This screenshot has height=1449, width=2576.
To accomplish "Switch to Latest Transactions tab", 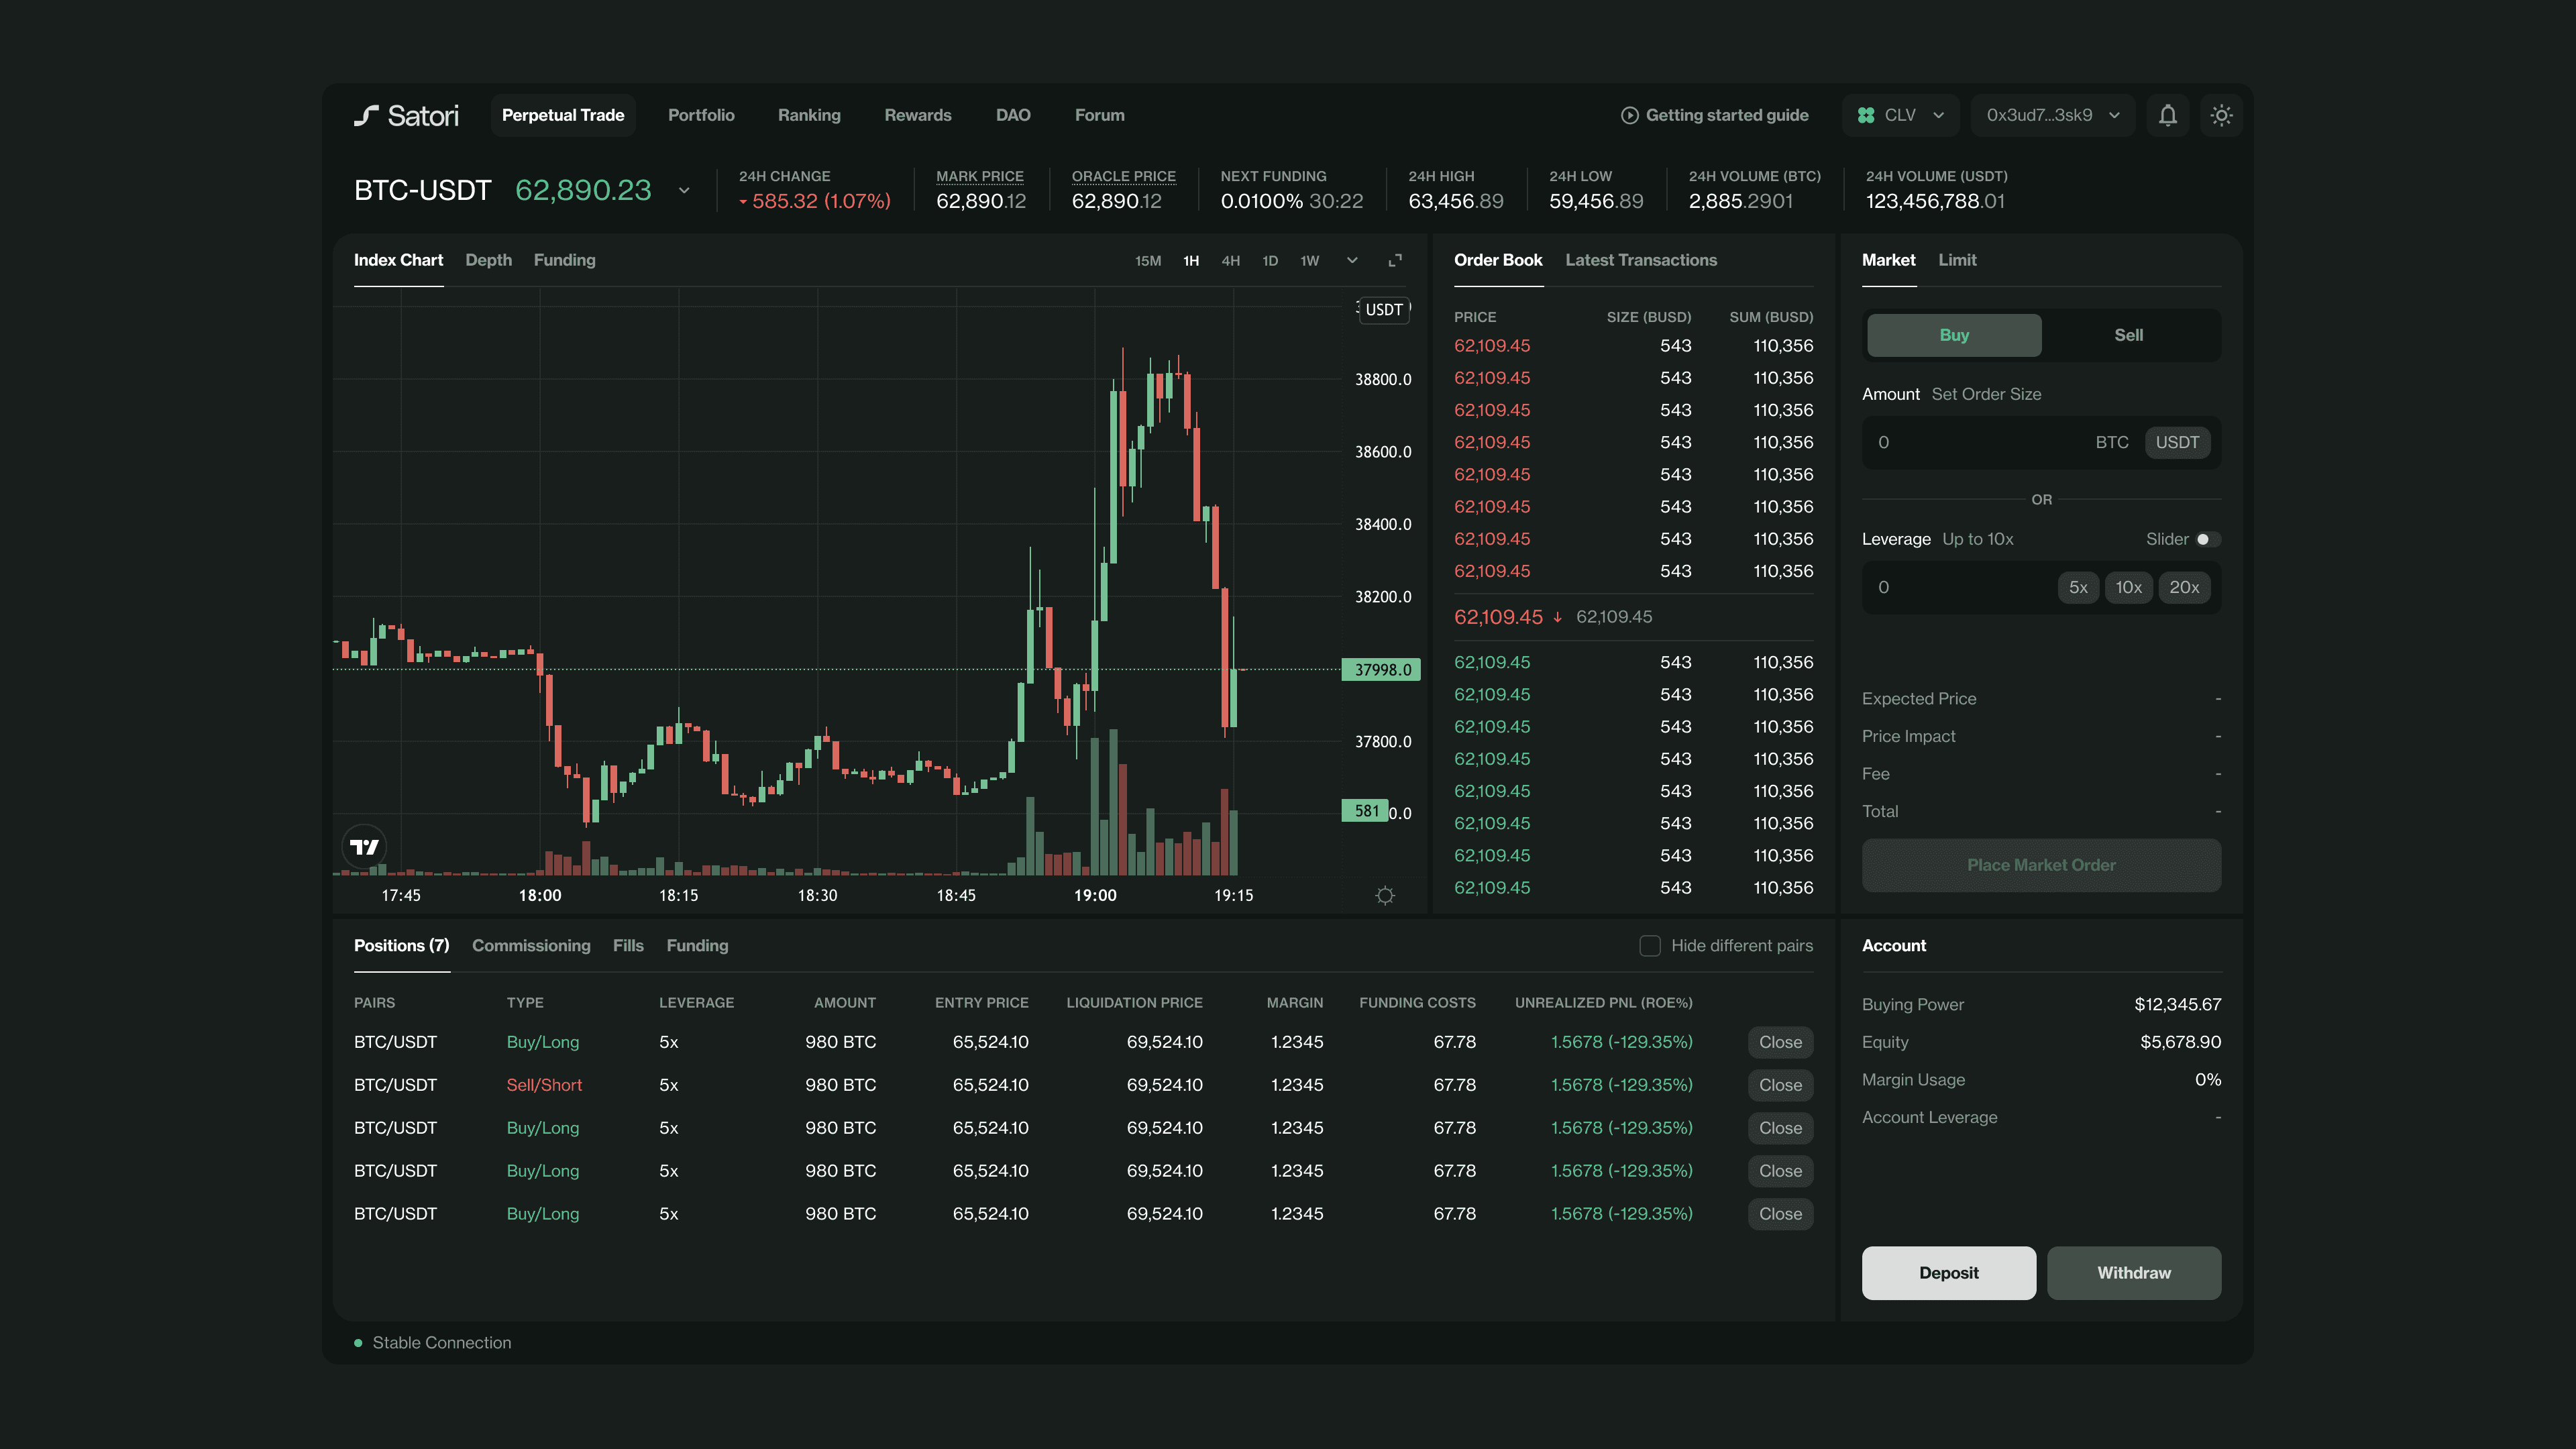I will coord(1640,260).
